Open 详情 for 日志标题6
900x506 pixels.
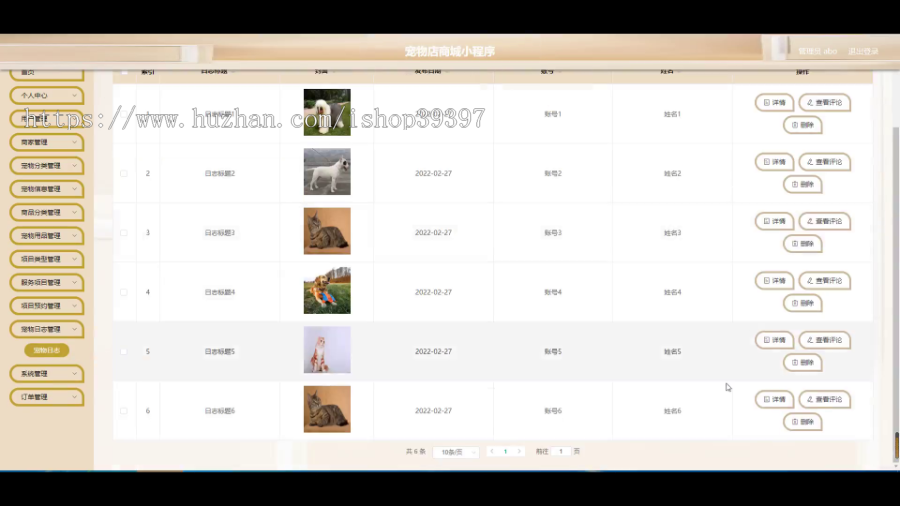(774, 399)
